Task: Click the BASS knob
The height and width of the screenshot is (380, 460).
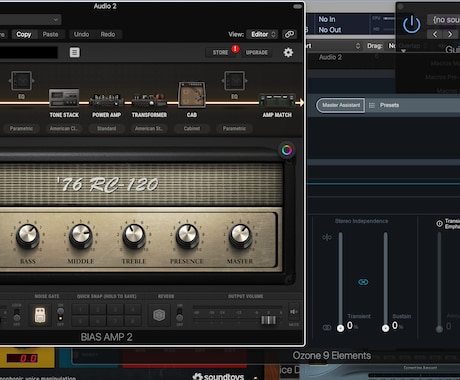Action: click(x=28, y=235)
